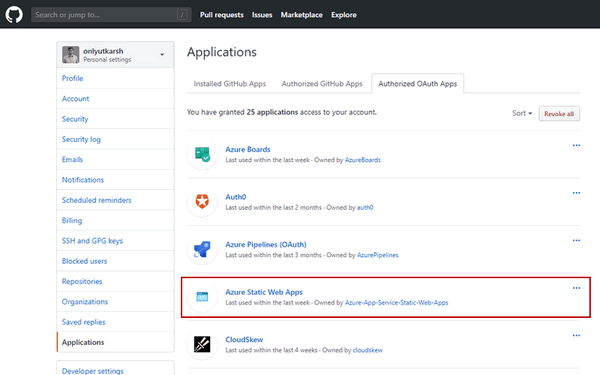Viewport: 600px width, 375px height.
Task: Open options menu for CloudSkew
Action: [576, 335]
